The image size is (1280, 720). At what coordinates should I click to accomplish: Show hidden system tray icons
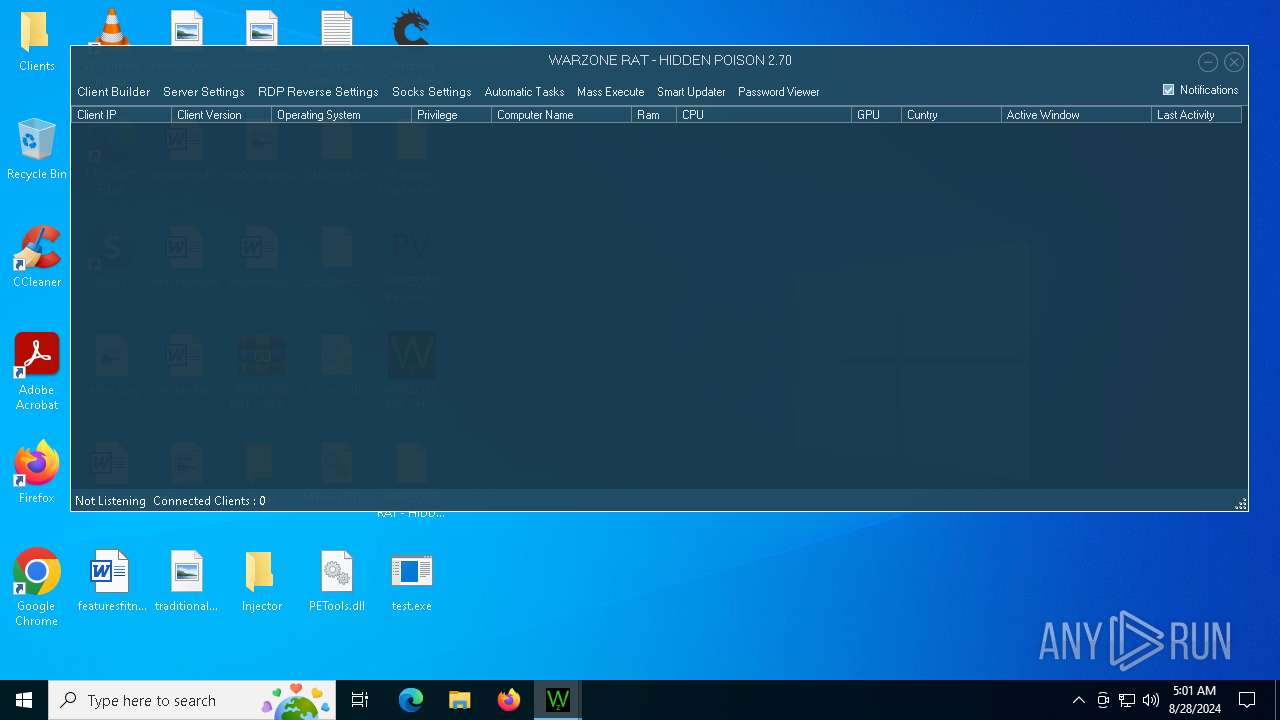(1078, 700)
